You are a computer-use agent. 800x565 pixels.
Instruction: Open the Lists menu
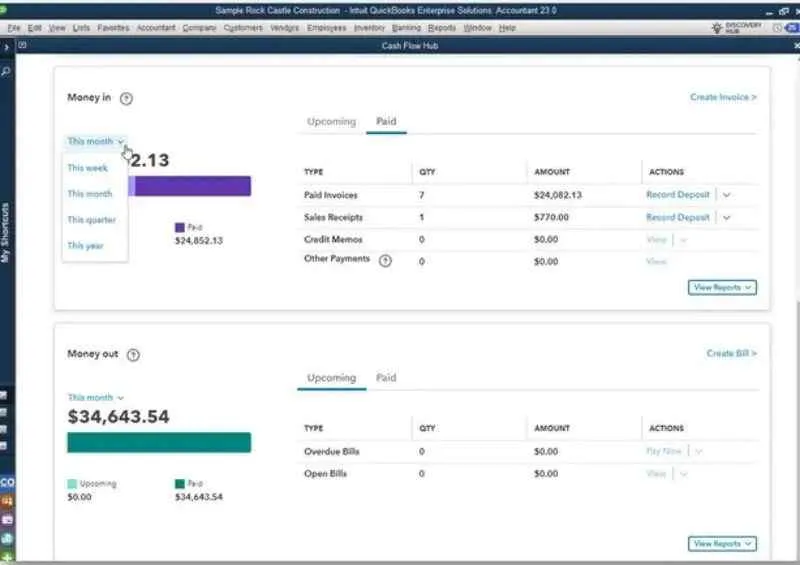tap(81, 28)
